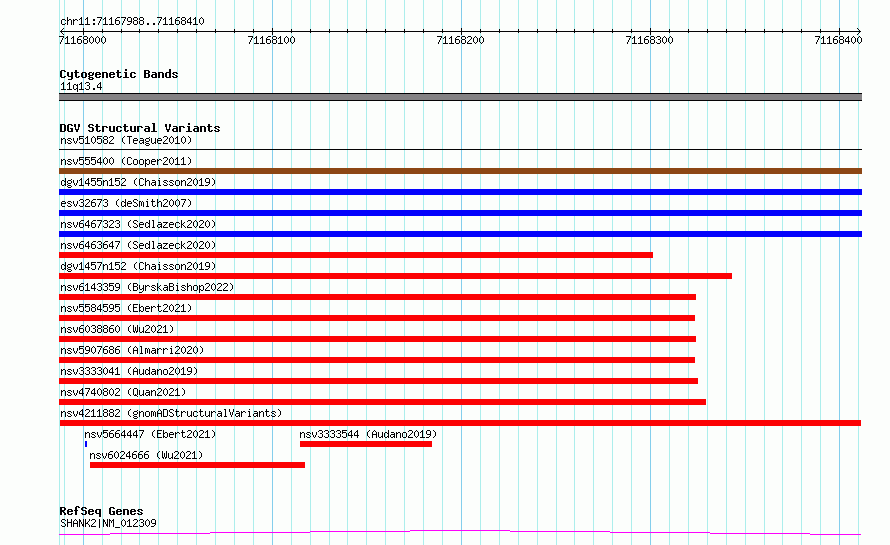
Task: Select variant label nsv555400 (Cooper2011)
Action: click(x=126, y=161)
